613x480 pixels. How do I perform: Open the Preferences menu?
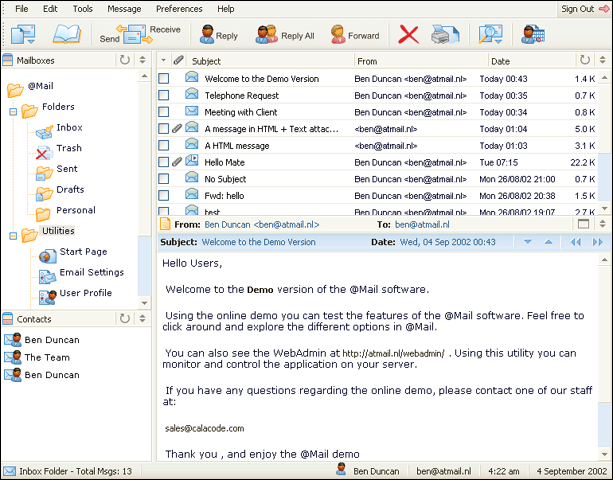179,9
